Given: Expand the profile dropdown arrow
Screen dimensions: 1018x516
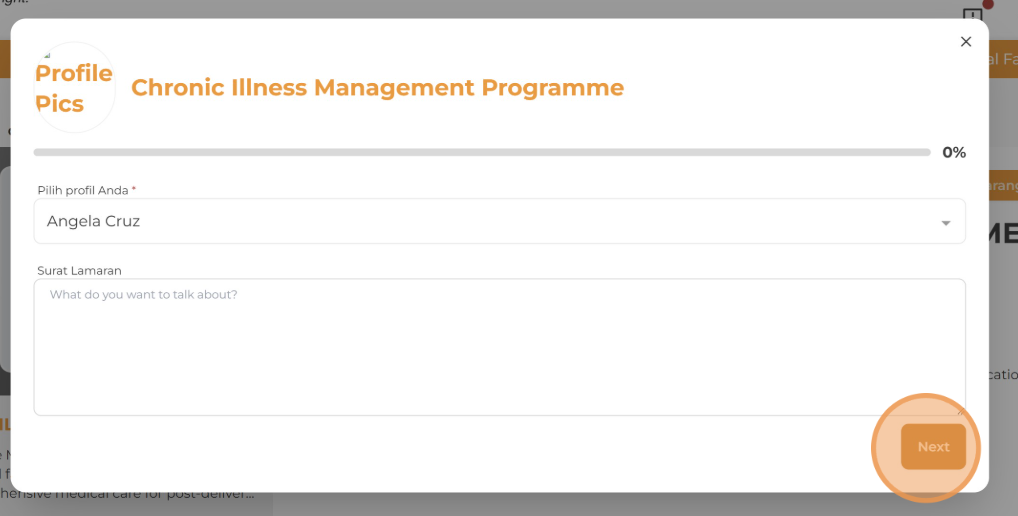Looking at the screenshot, I should pyautogui.click(x=945, y=223).
